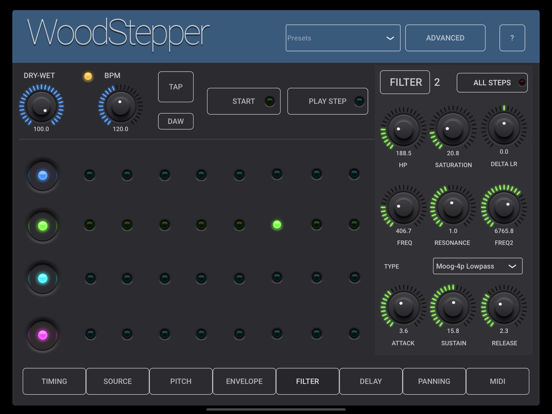
Task: Toggle step 7 in the cyan row
Action: click(316, 277)
